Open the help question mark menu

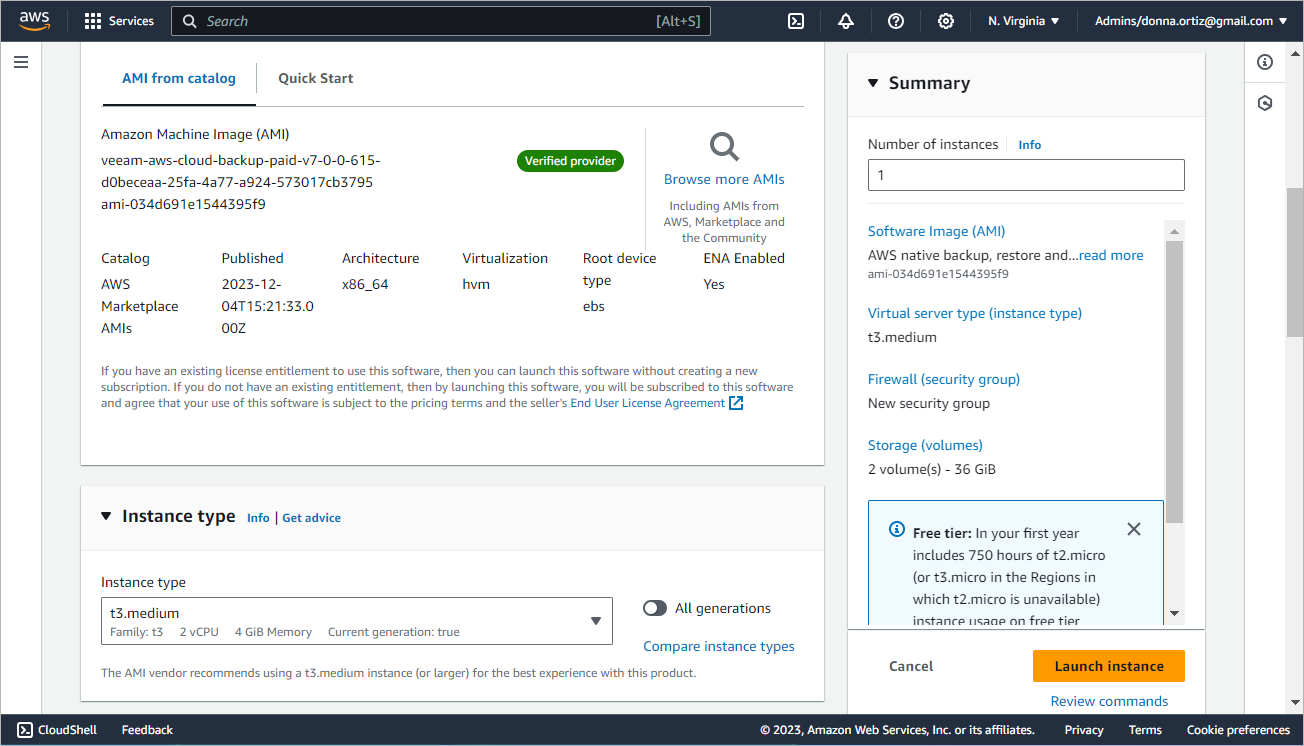coord(896,21)
